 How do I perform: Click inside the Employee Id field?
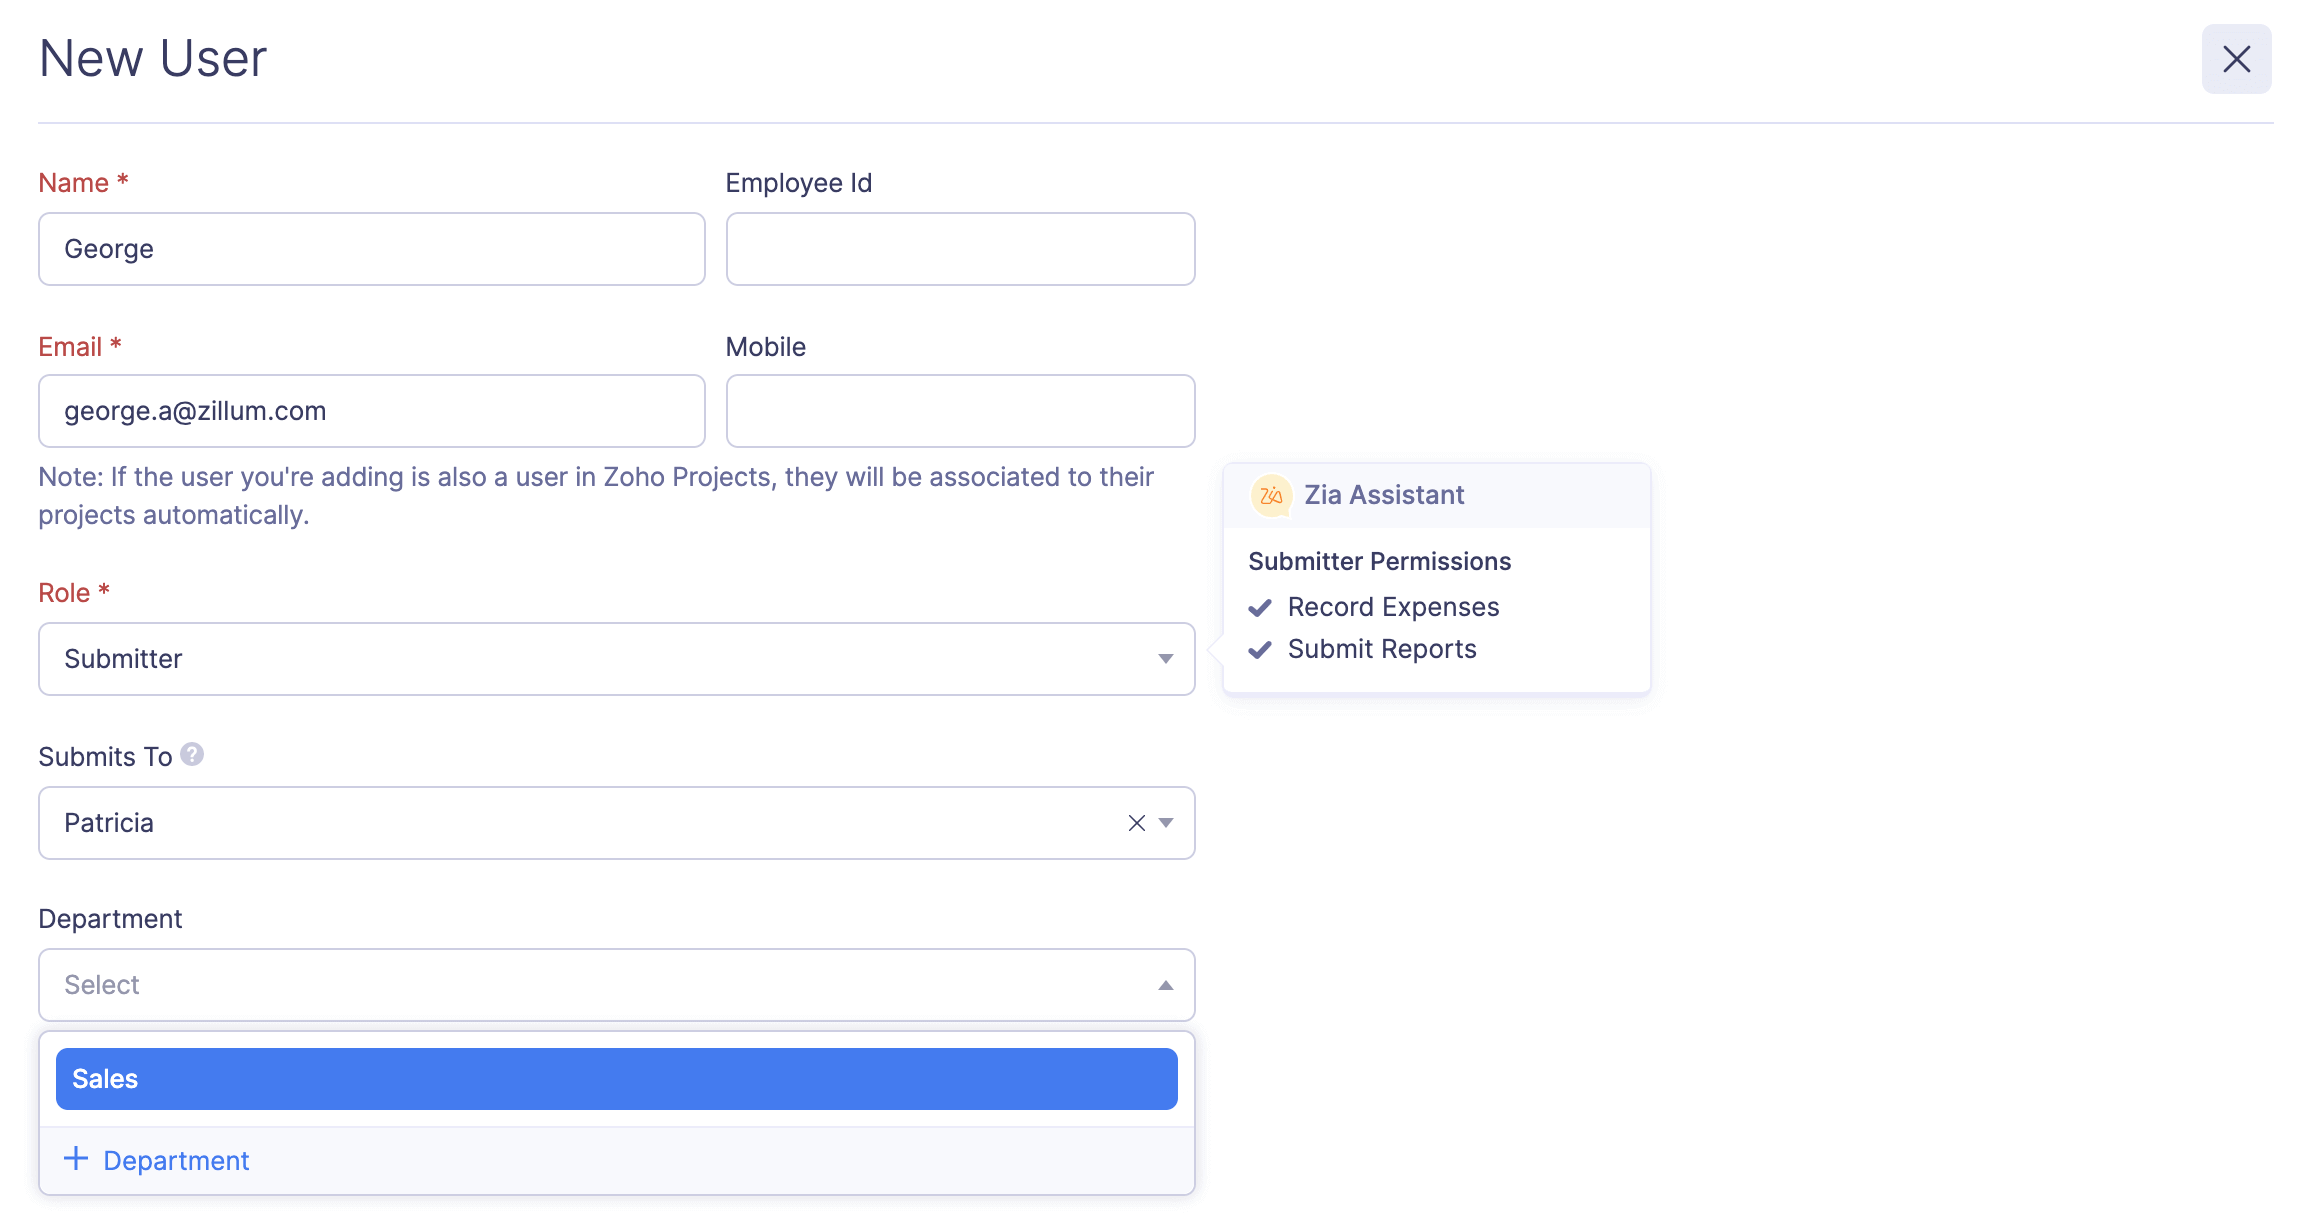[x=958, y=248]
